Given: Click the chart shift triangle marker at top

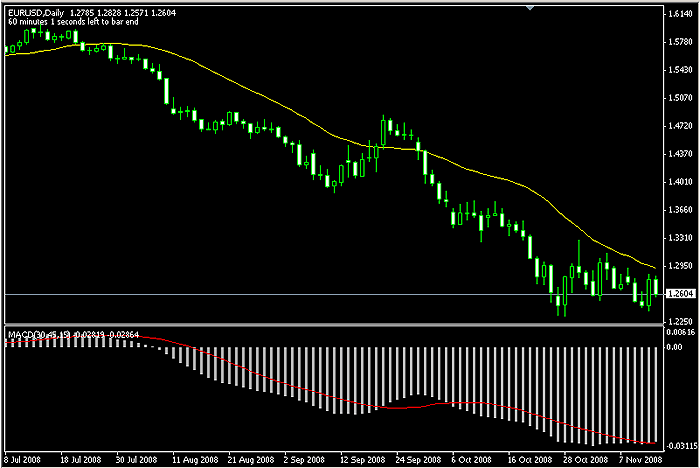Looking at the screenshot, I should point(531,8).
